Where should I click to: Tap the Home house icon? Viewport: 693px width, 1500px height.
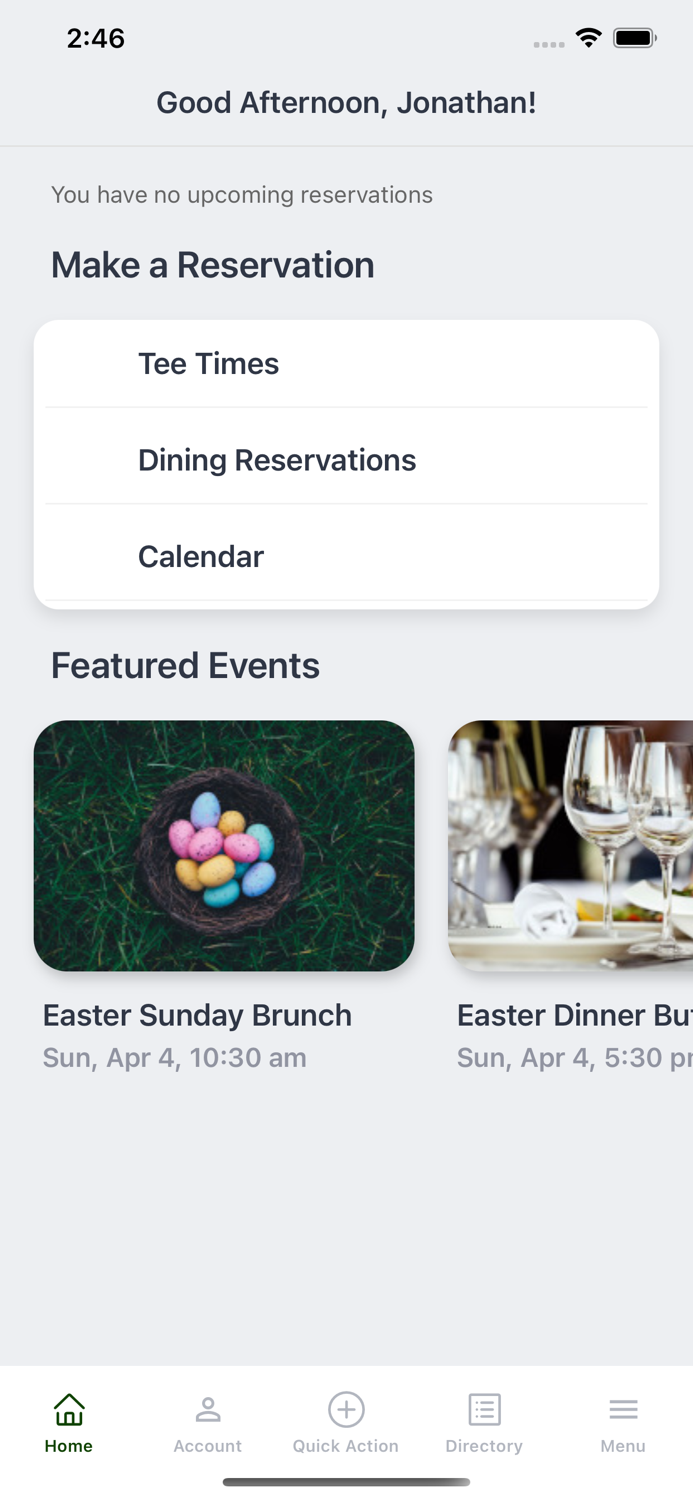(69, 1409)
